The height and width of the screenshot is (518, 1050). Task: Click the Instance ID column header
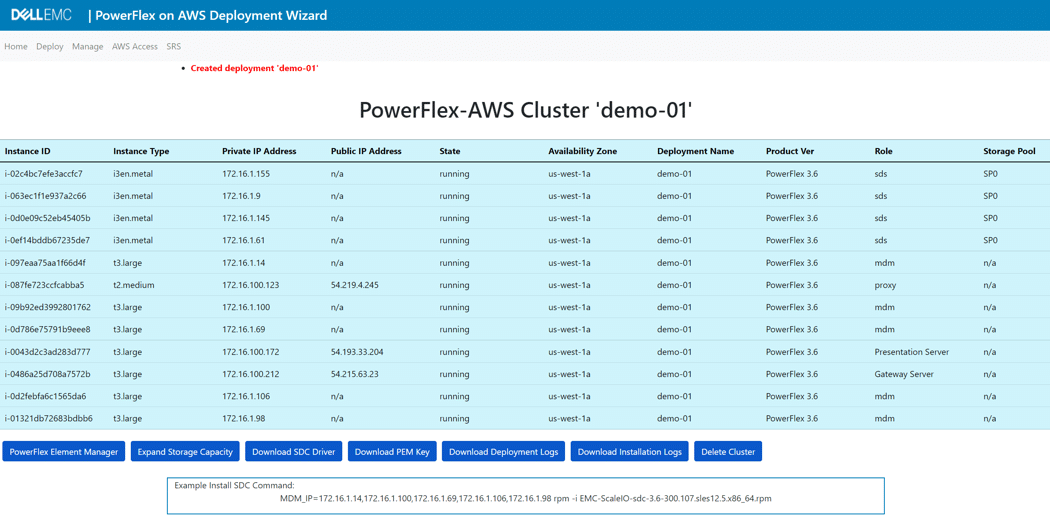pos(27,151)
